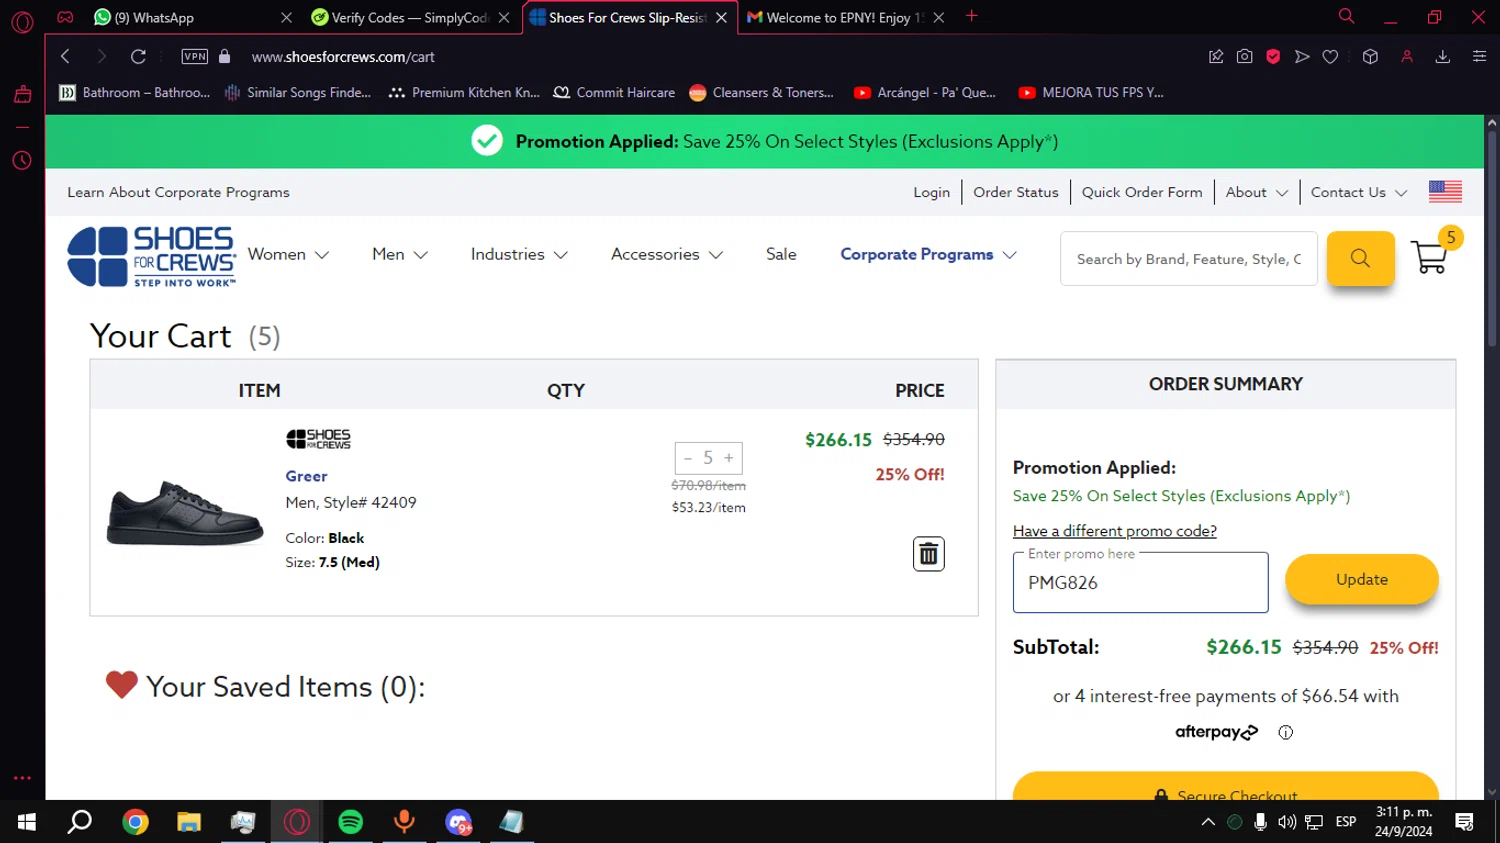Toggle the VPN badge in address bar

pyautogui.click(x=195, y=56)
